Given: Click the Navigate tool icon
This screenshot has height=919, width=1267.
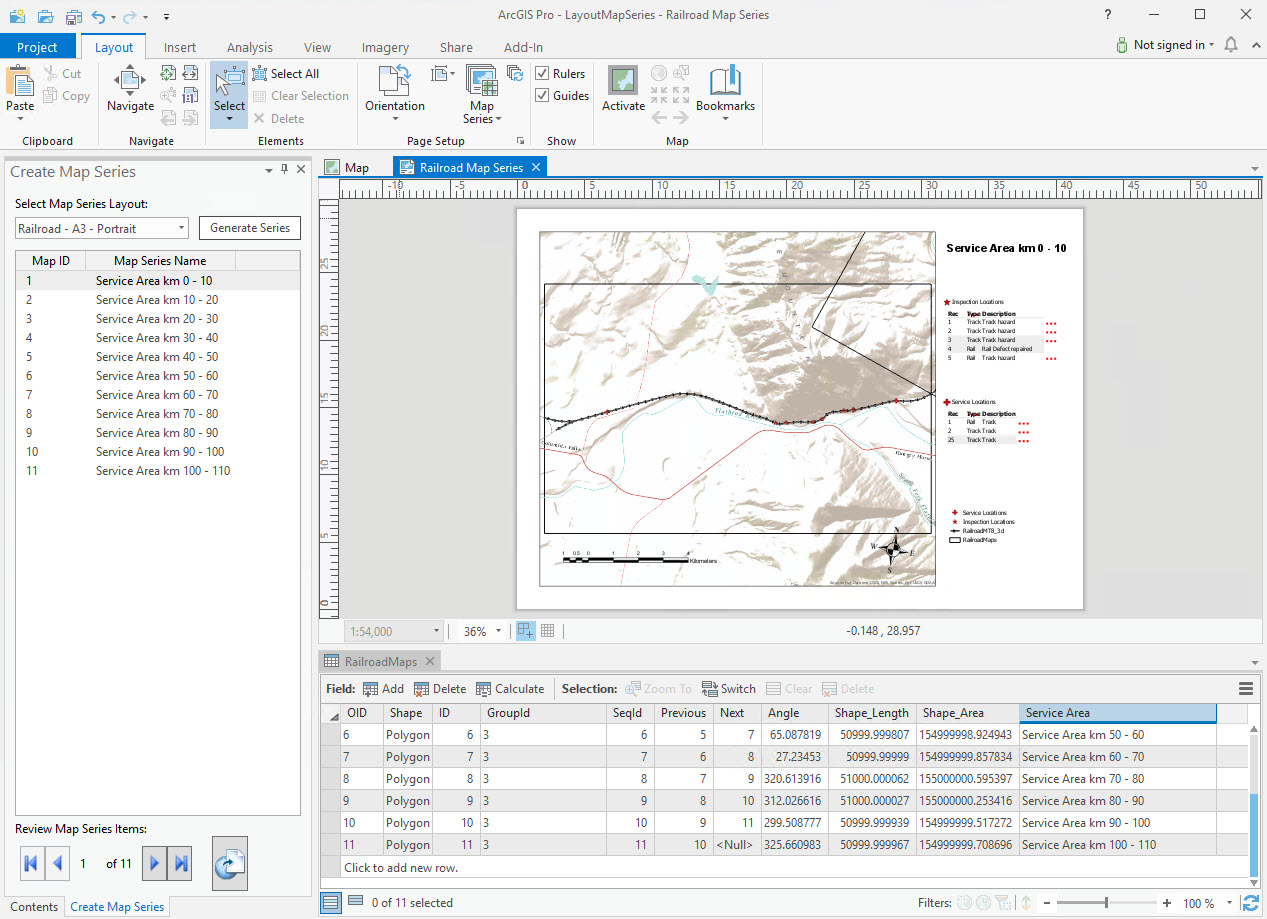Looking at the screenshot, I should (130, 82).
